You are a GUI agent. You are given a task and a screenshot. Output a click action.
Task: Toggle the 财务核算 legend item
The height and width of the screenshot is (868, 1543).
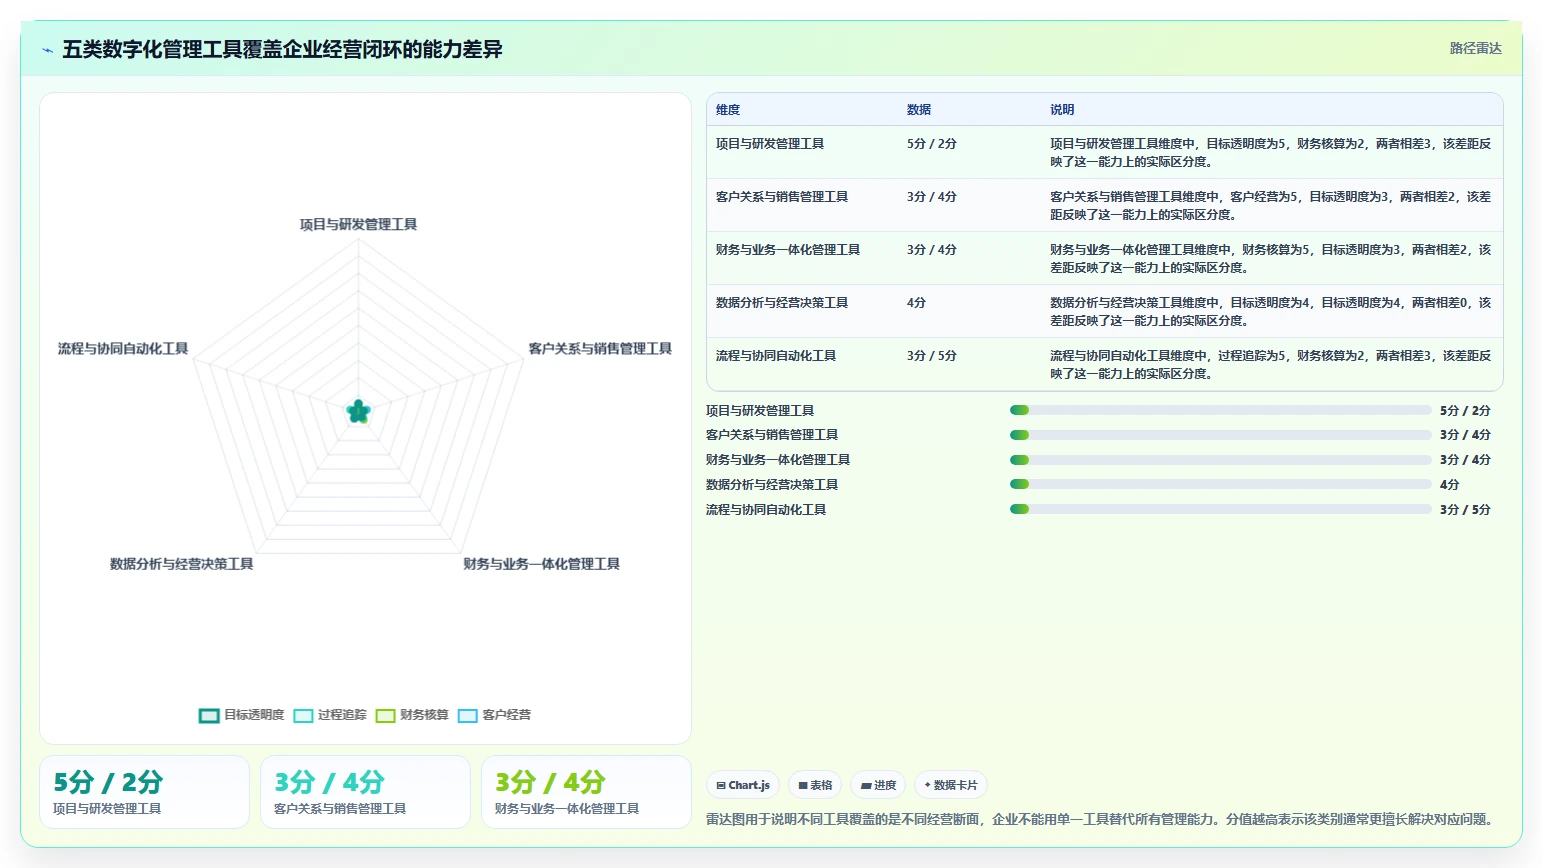click(412, 715)
